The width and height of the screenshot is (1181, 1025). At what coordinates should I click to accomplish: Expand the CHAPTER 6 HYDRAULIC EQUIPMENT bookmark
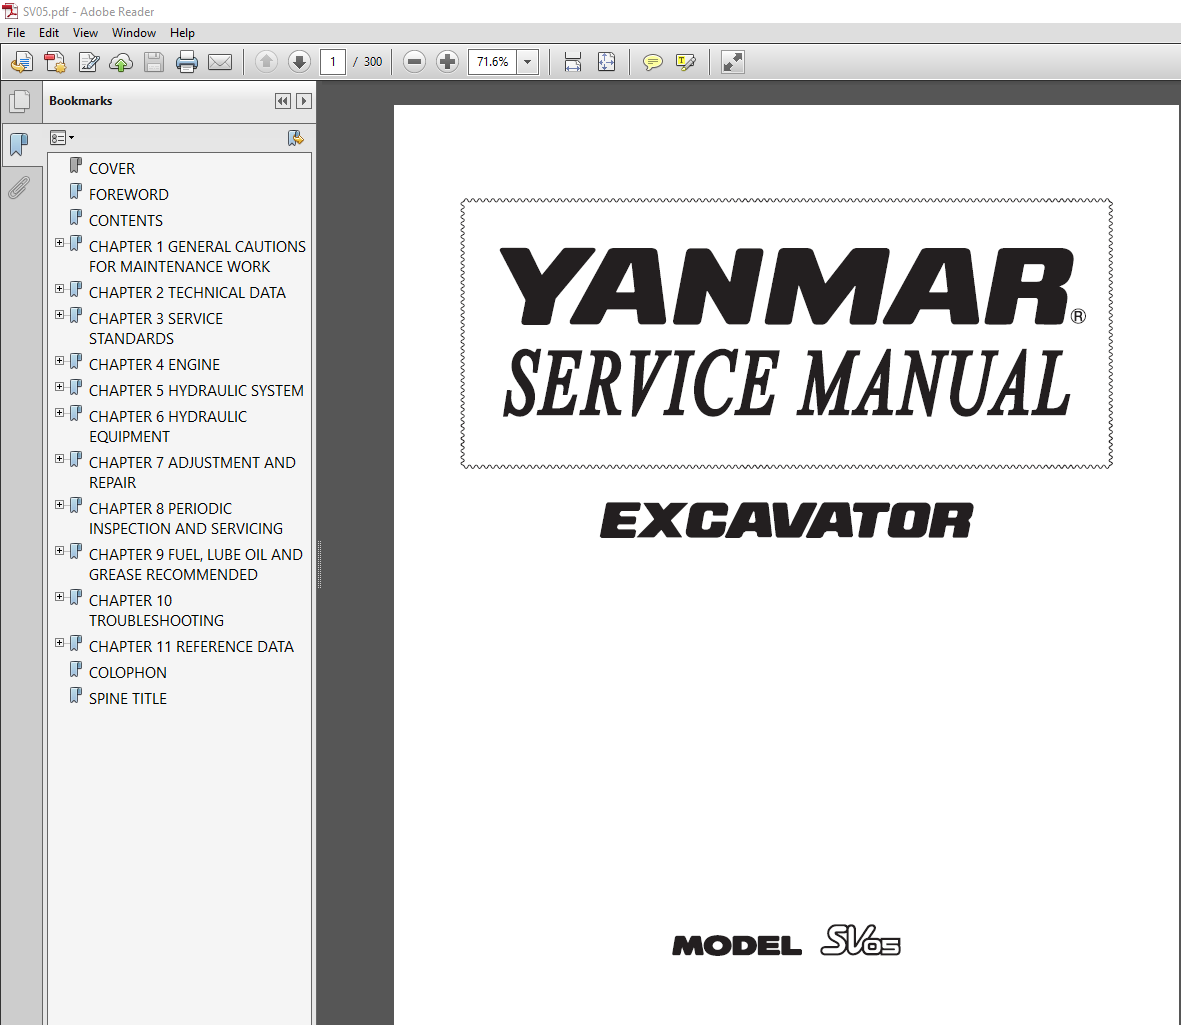click(x=60, y=413)
